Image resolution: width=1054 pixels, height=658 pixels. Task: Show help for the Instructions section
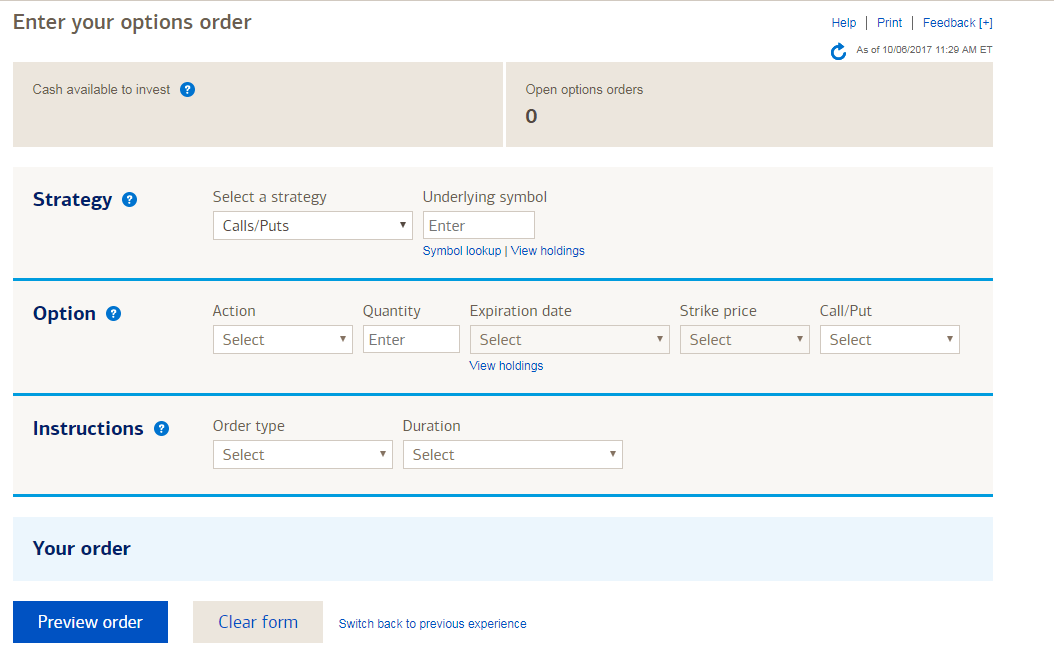[x=161, y=429]
